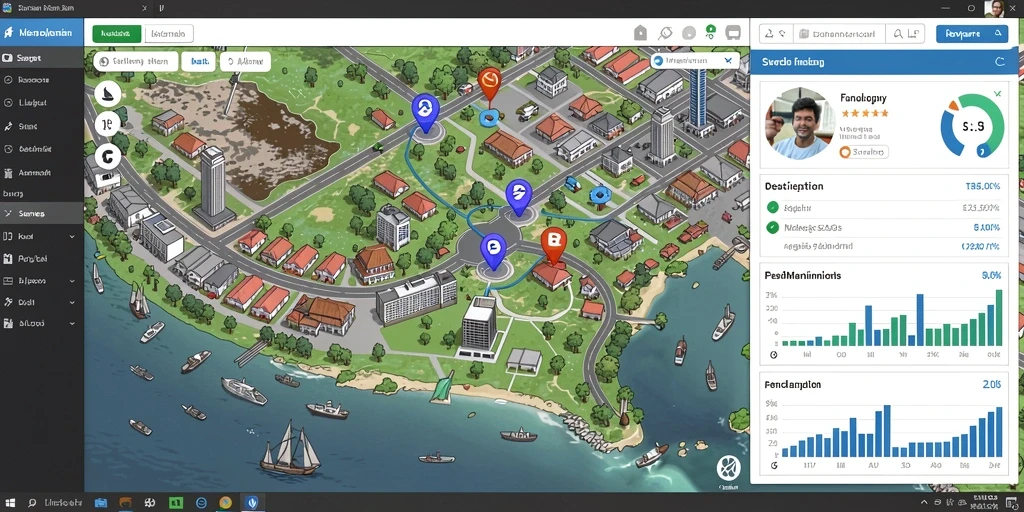The width and height of the screenshot is (1024, 512).
Task: Click the donut gauge showing S:9
Action: (972, 126)
